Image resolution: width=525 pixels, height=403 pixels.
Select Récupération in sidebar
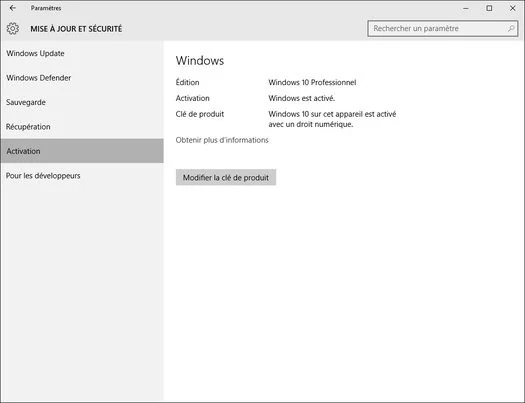point(82,127)
